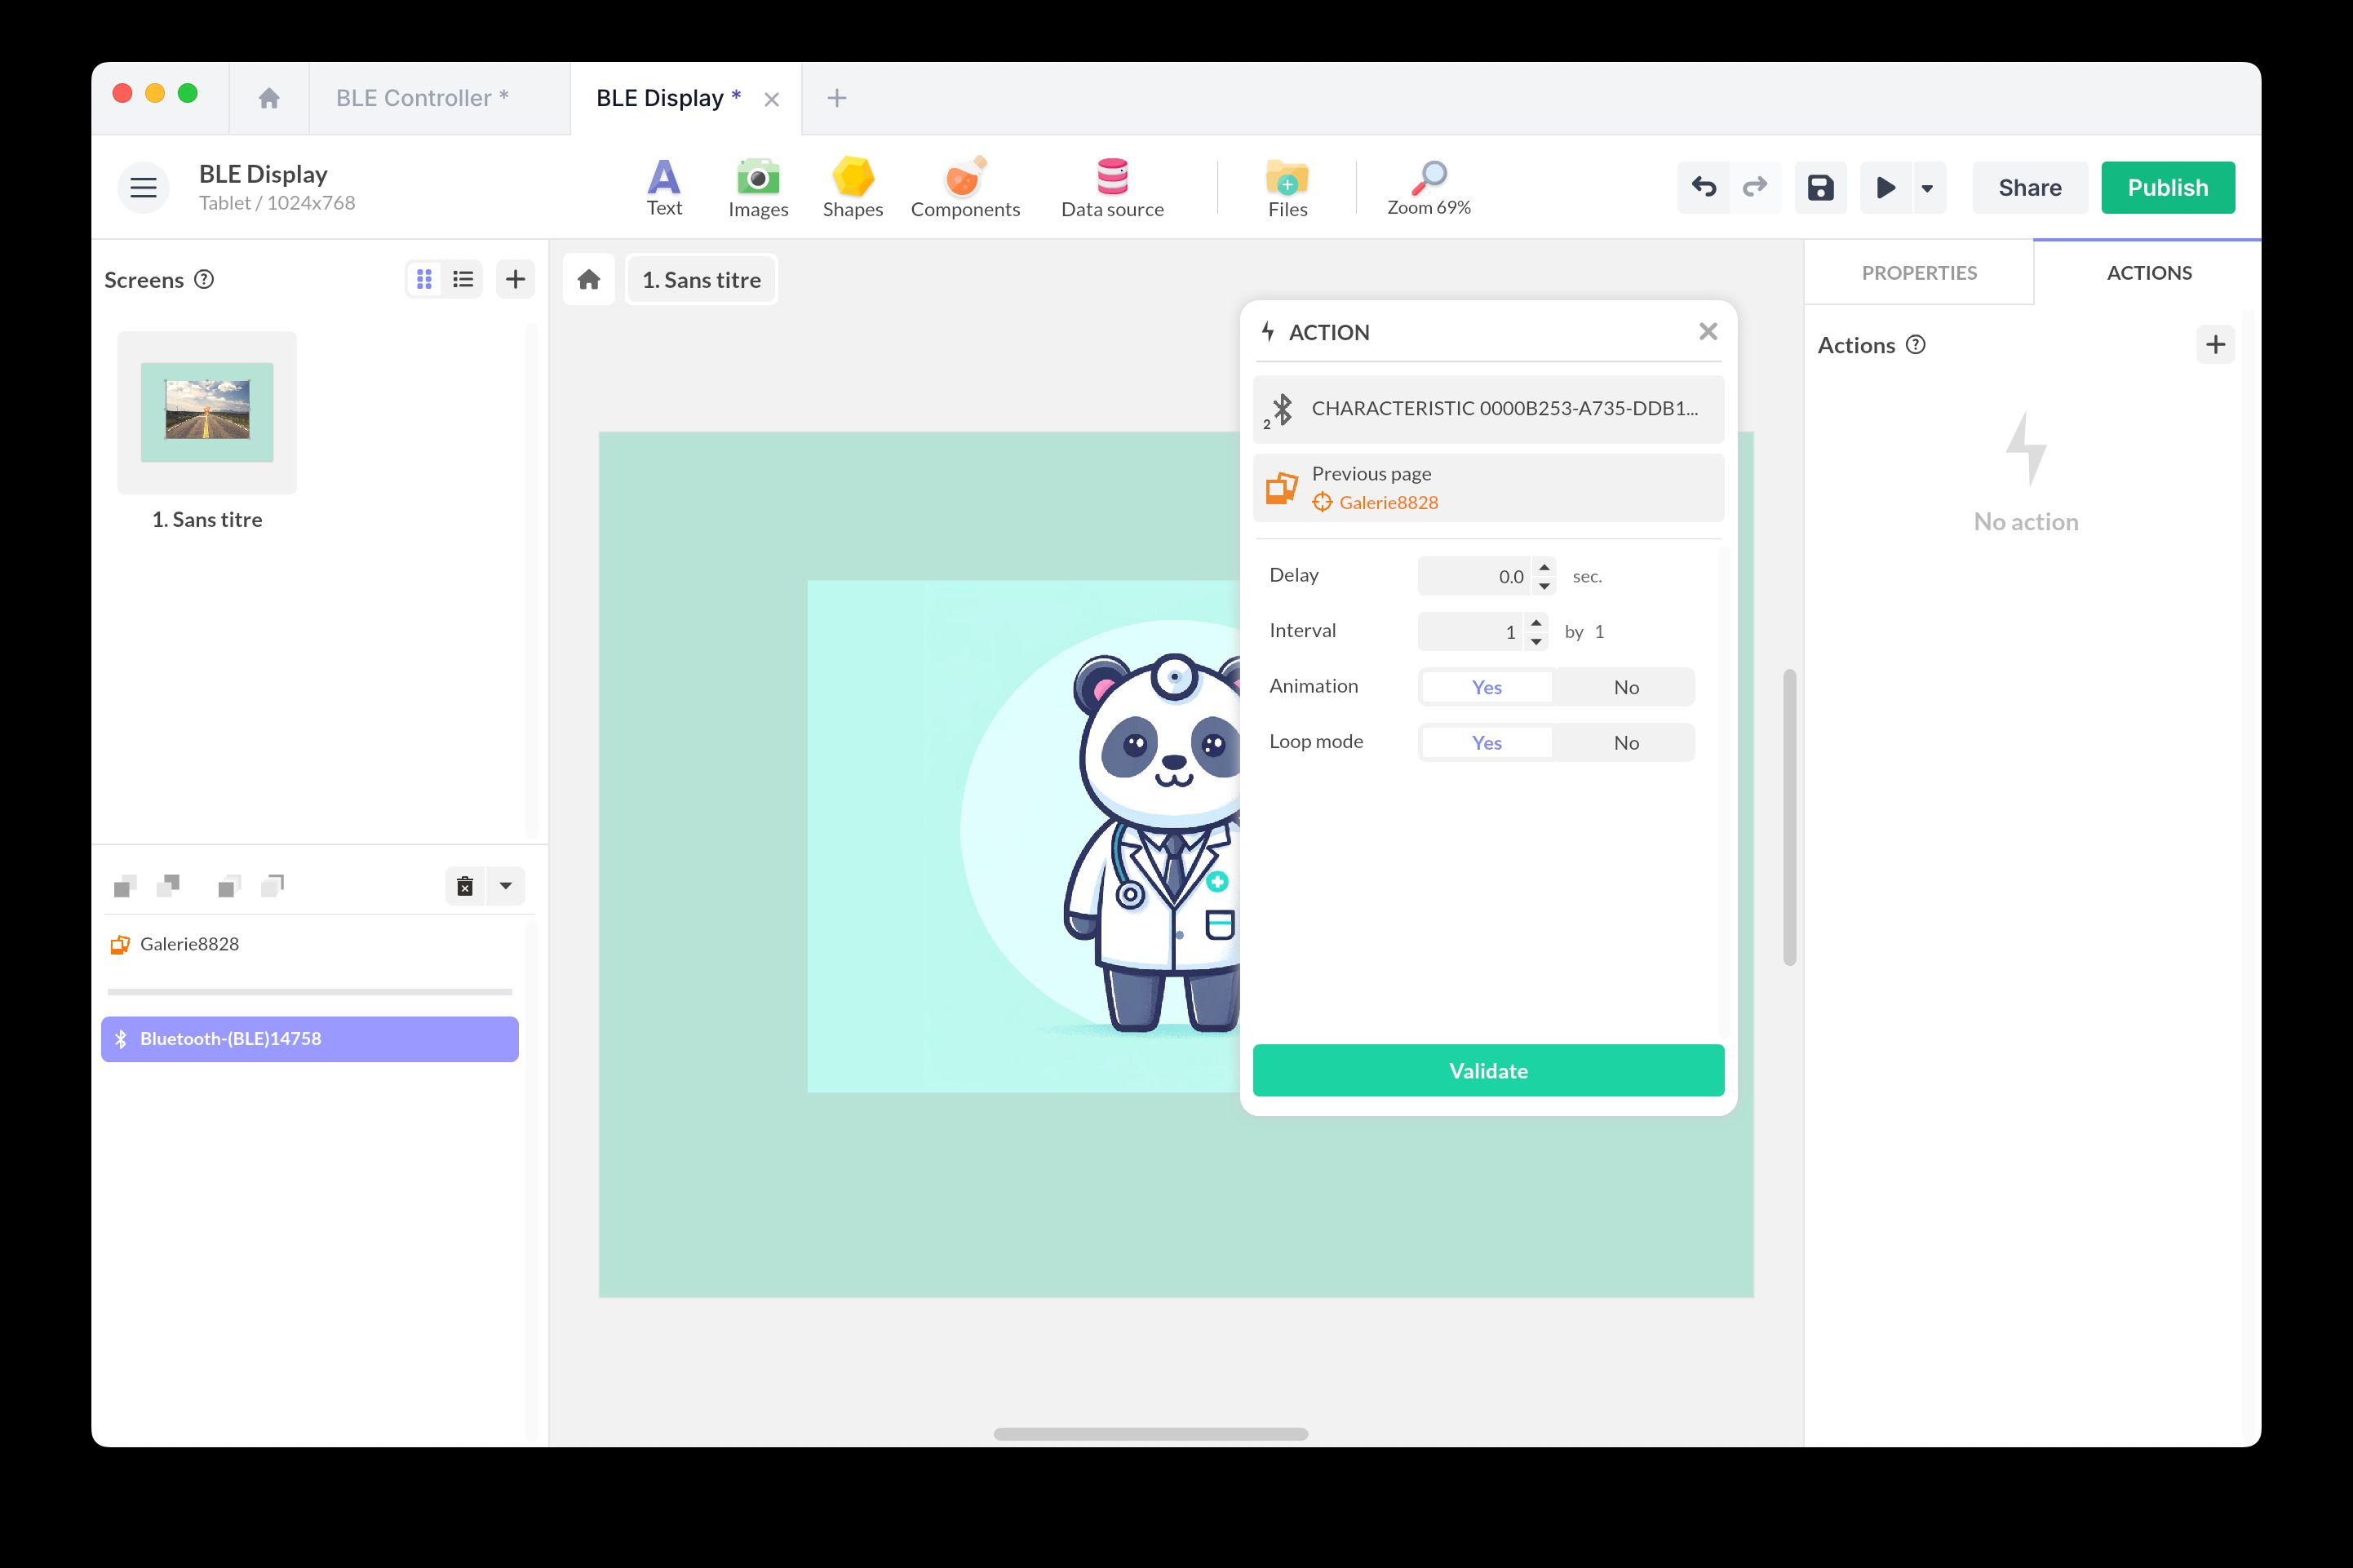Screen dimensions: 2353x1568
Task: Click the undo arrow
Action: point(1703,187)
